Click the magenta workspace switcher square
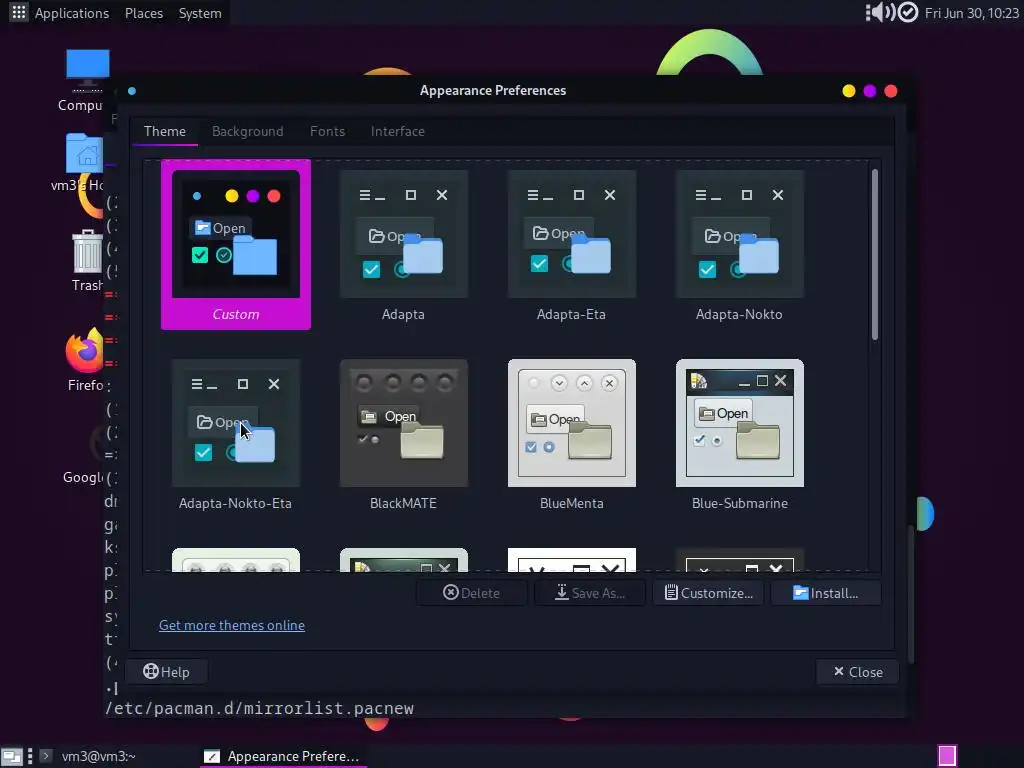1024x768 pixels. point(947,756)
